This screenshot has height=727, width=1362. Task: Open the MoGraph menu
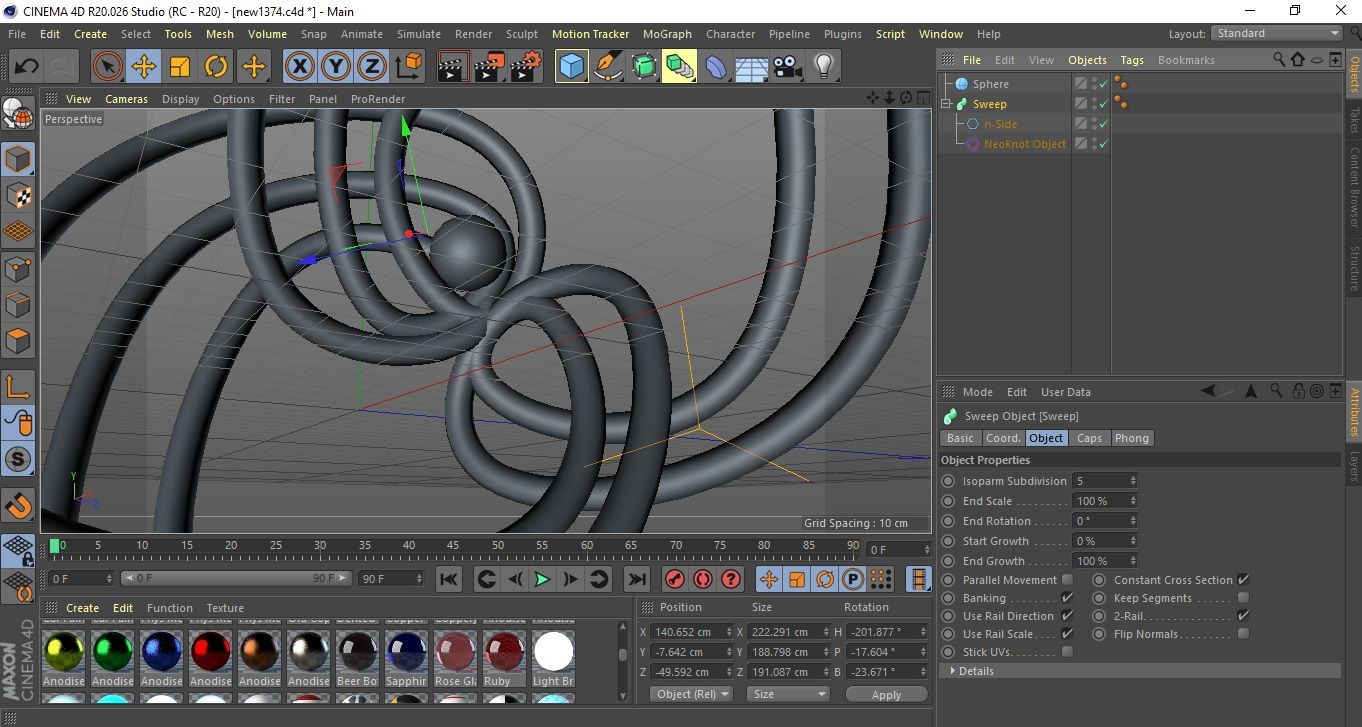point(667,34)
